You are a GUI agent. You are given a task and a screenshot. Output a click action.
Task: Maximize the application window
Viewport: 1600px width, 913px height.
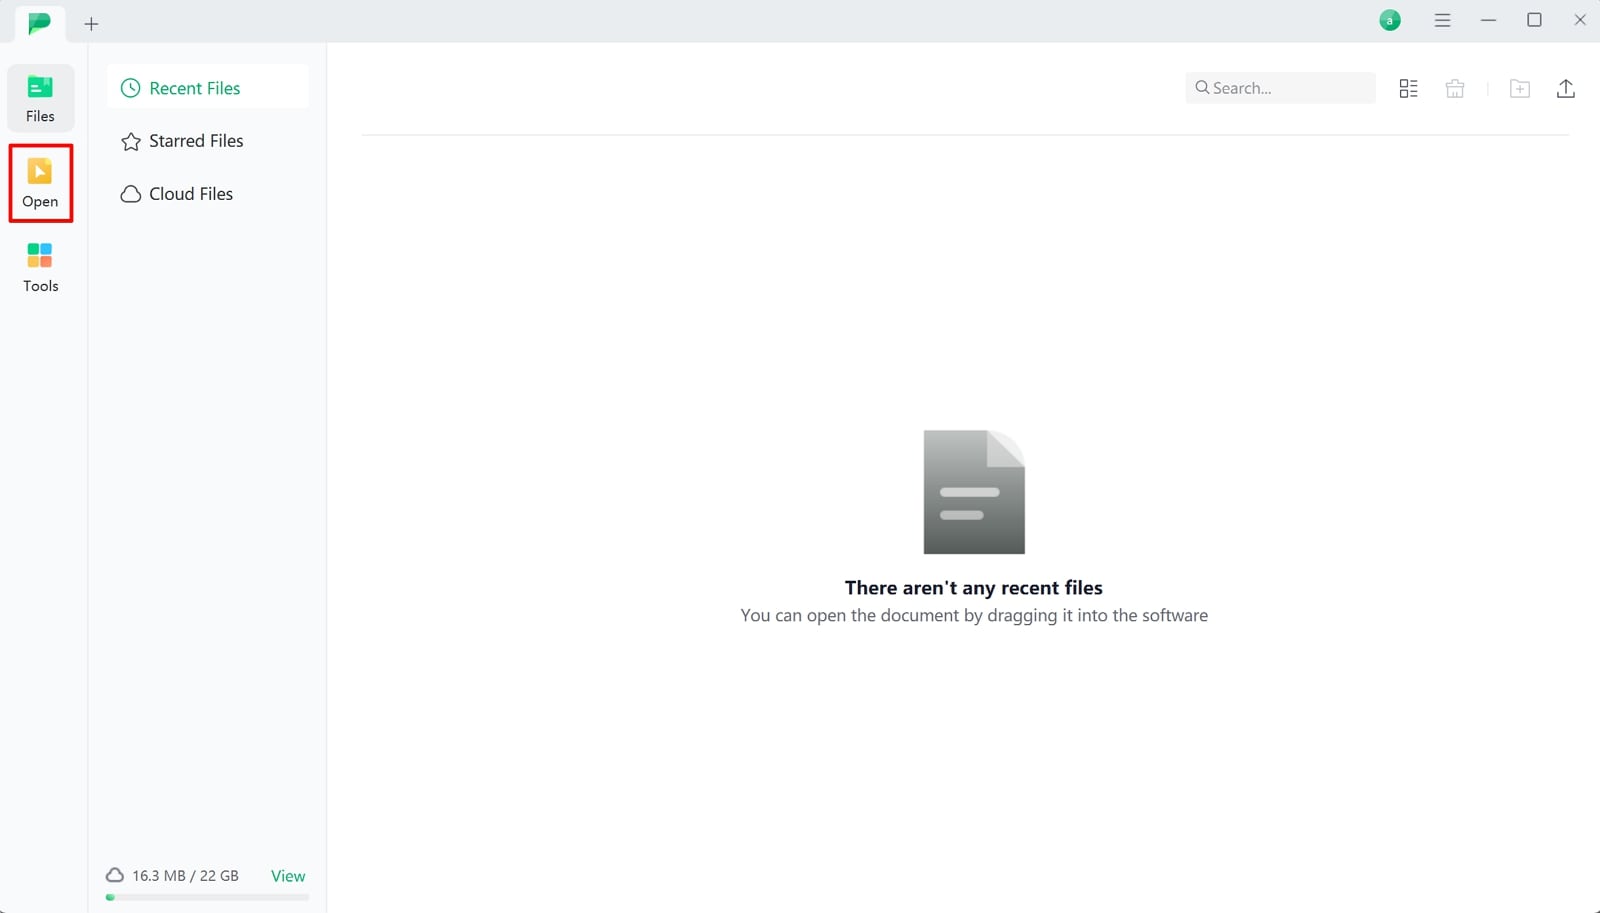[x=1534, y=20]
